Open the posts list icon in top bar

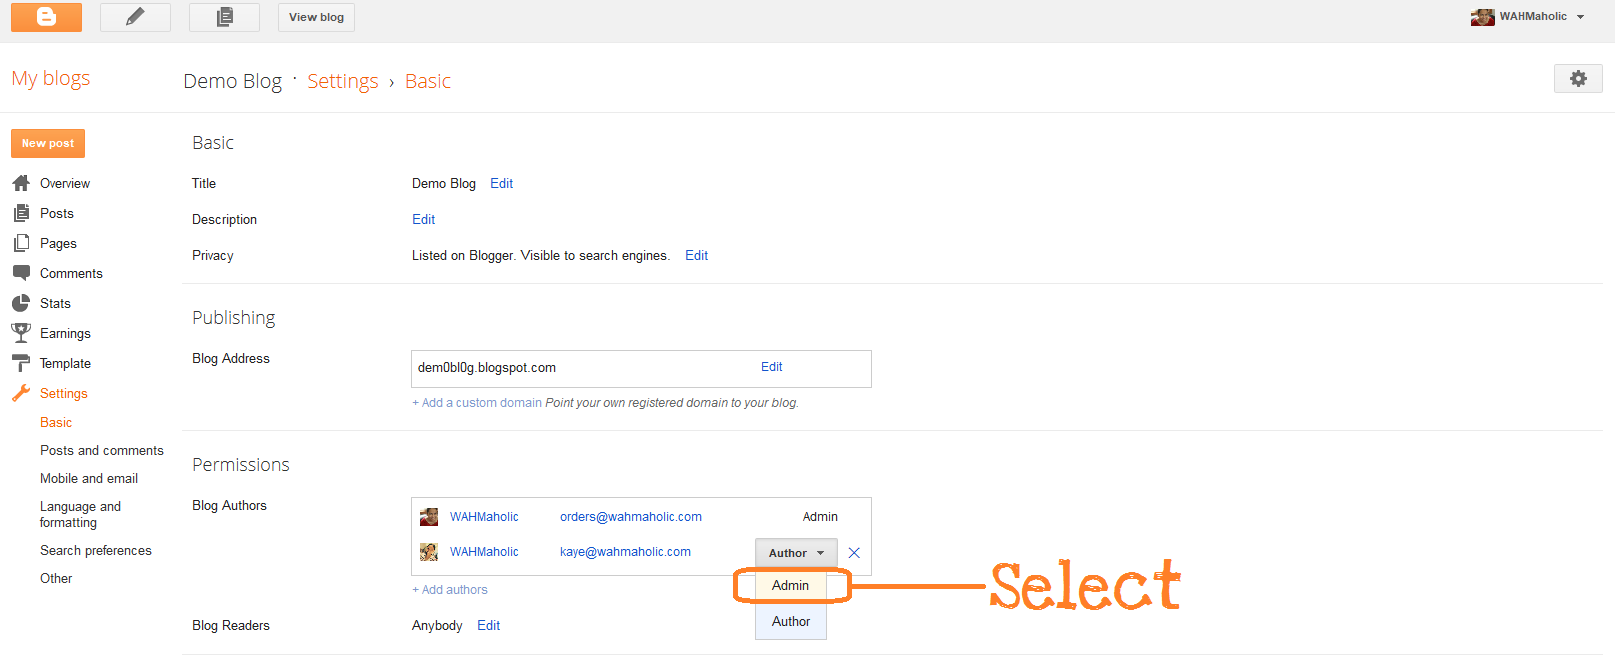pos(224,17)
